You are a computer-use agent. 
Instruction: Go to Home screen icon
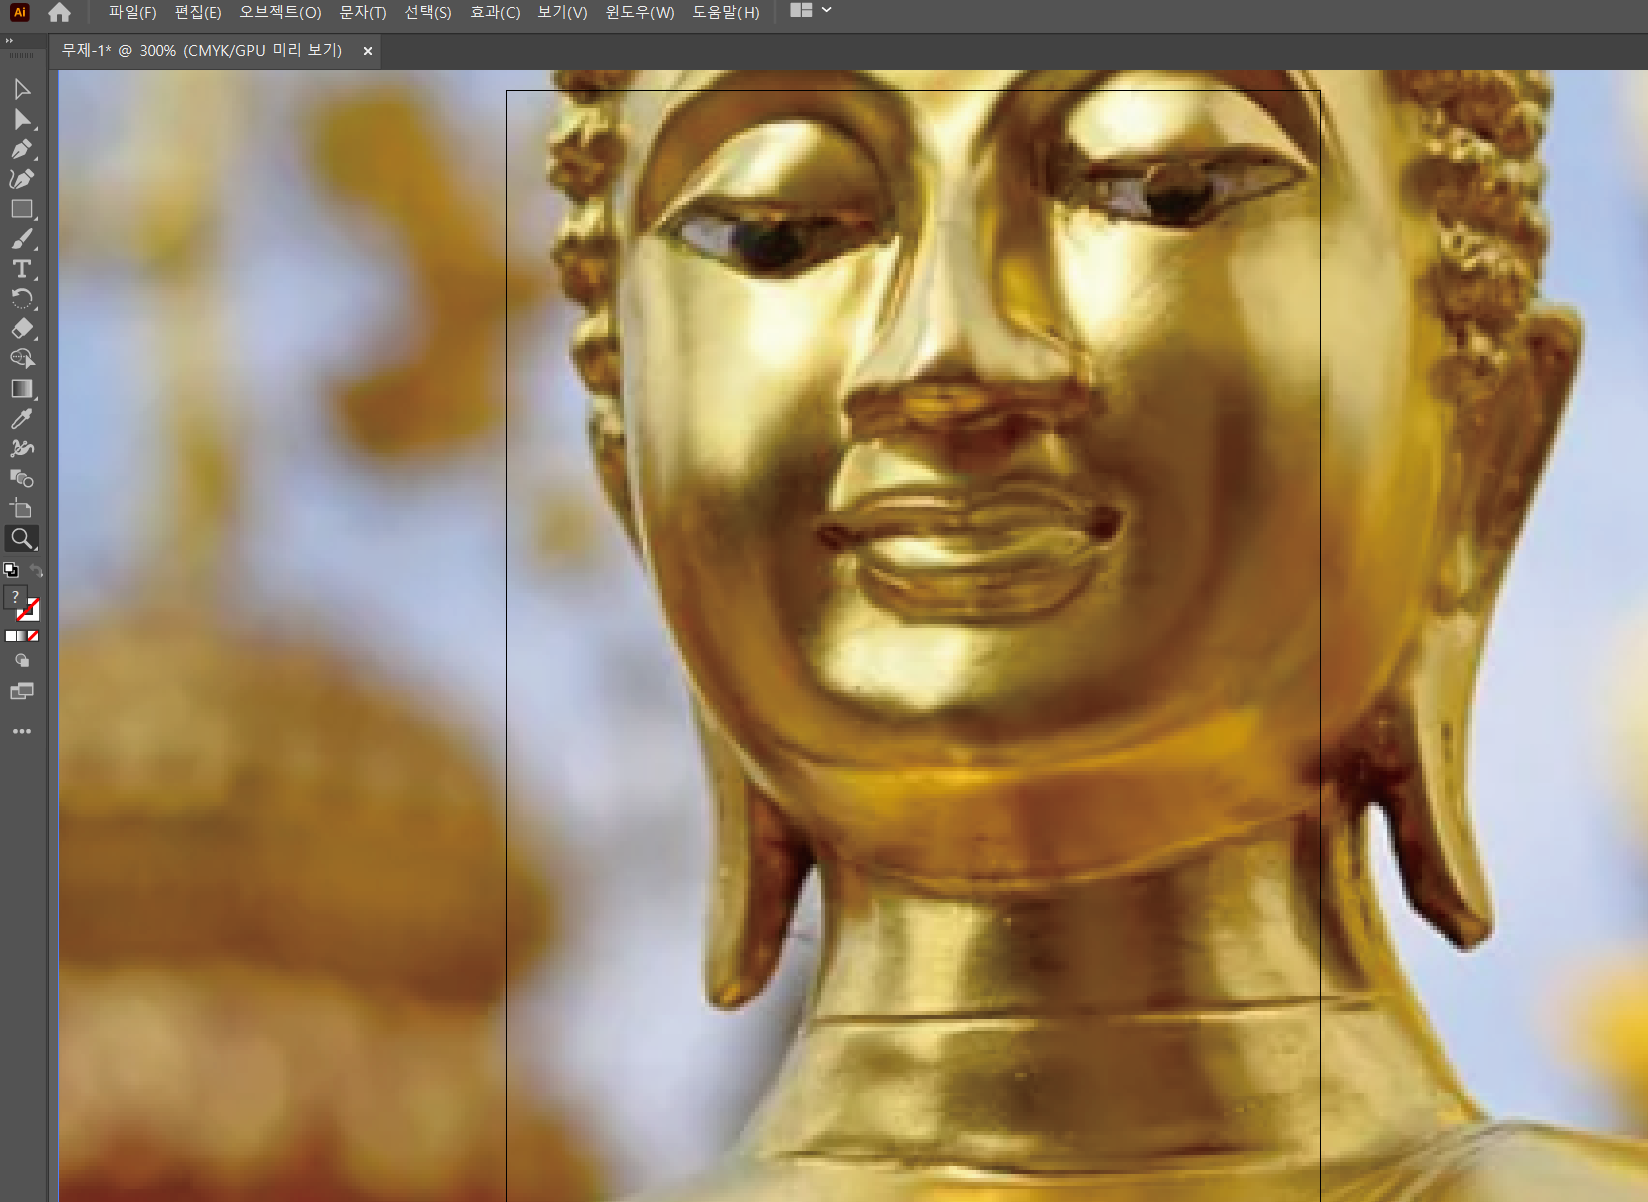click(59, 12)
